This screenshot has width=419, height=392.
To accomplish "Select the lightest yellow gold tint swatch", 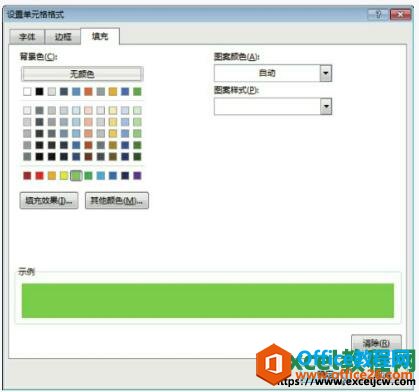I will pos(113,110).
